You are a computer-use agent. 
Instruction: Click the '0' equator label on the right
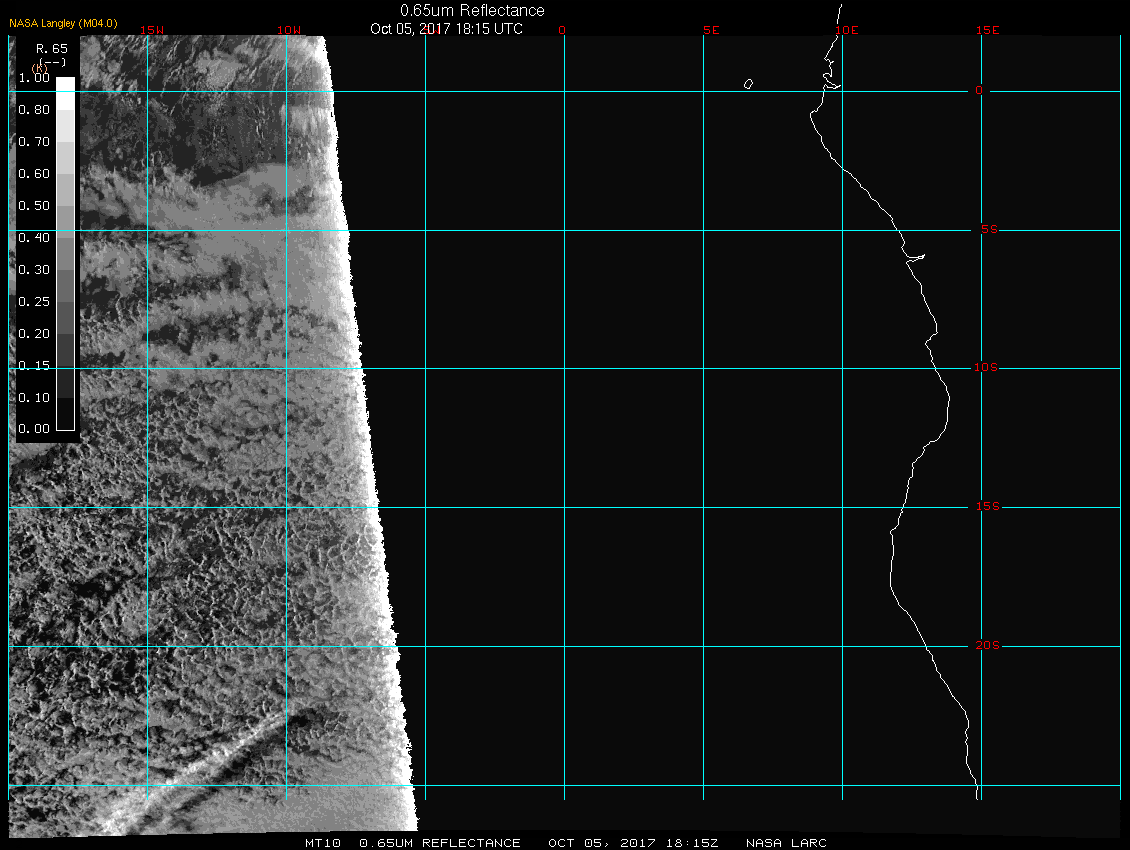pyautogui.click(x=979, y=90)
